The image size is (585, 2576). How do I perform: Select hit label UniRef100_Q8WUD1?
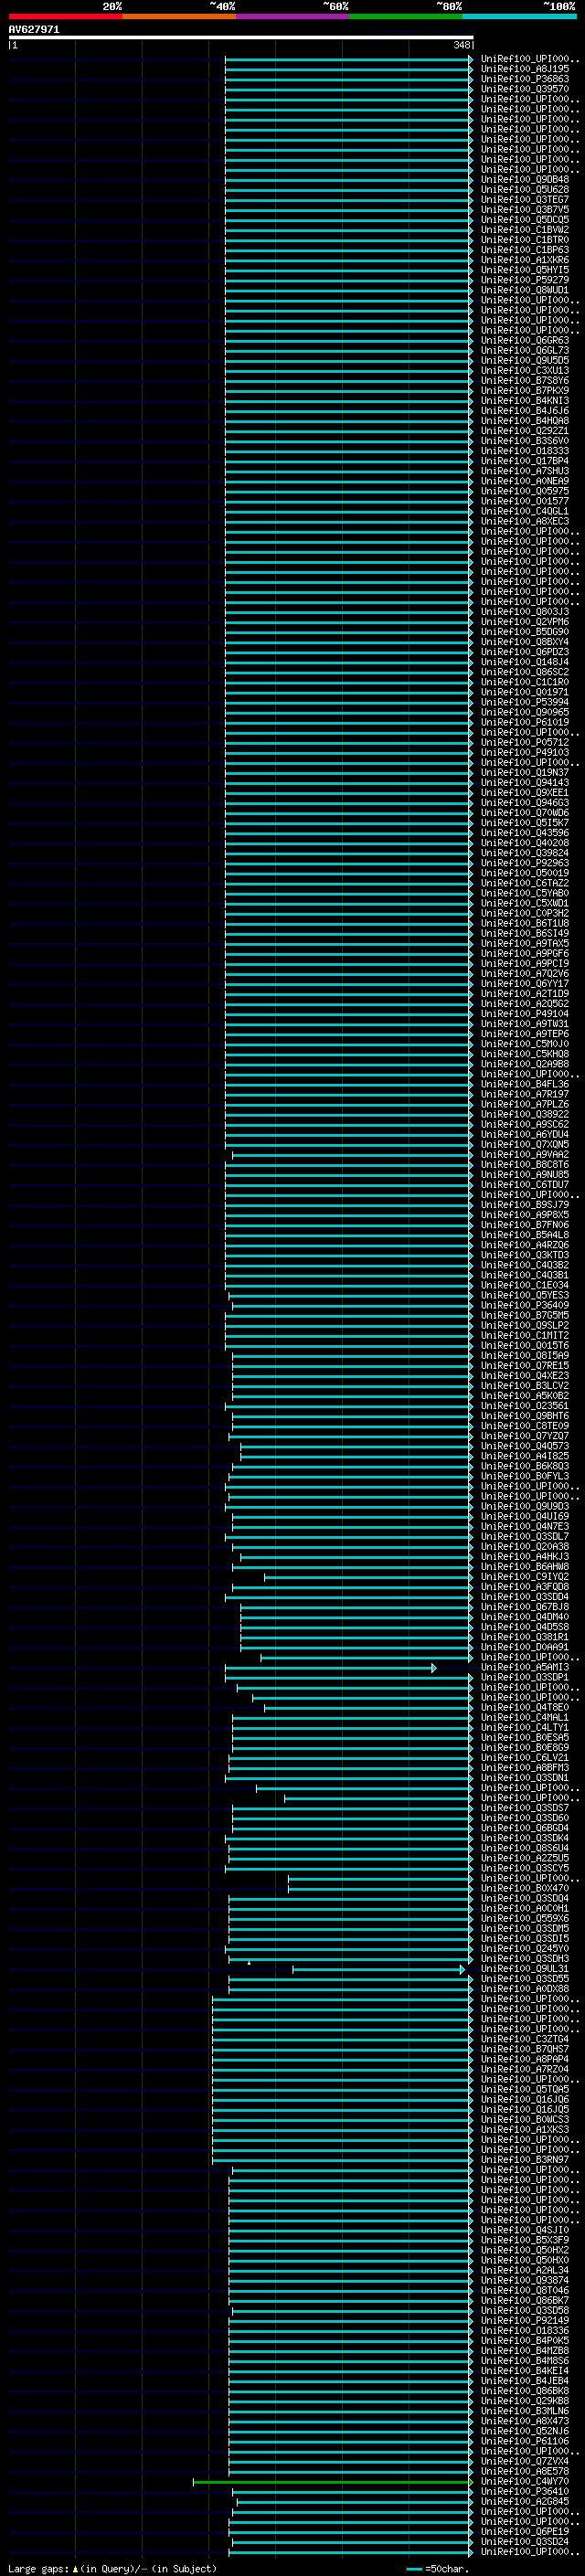525,290
